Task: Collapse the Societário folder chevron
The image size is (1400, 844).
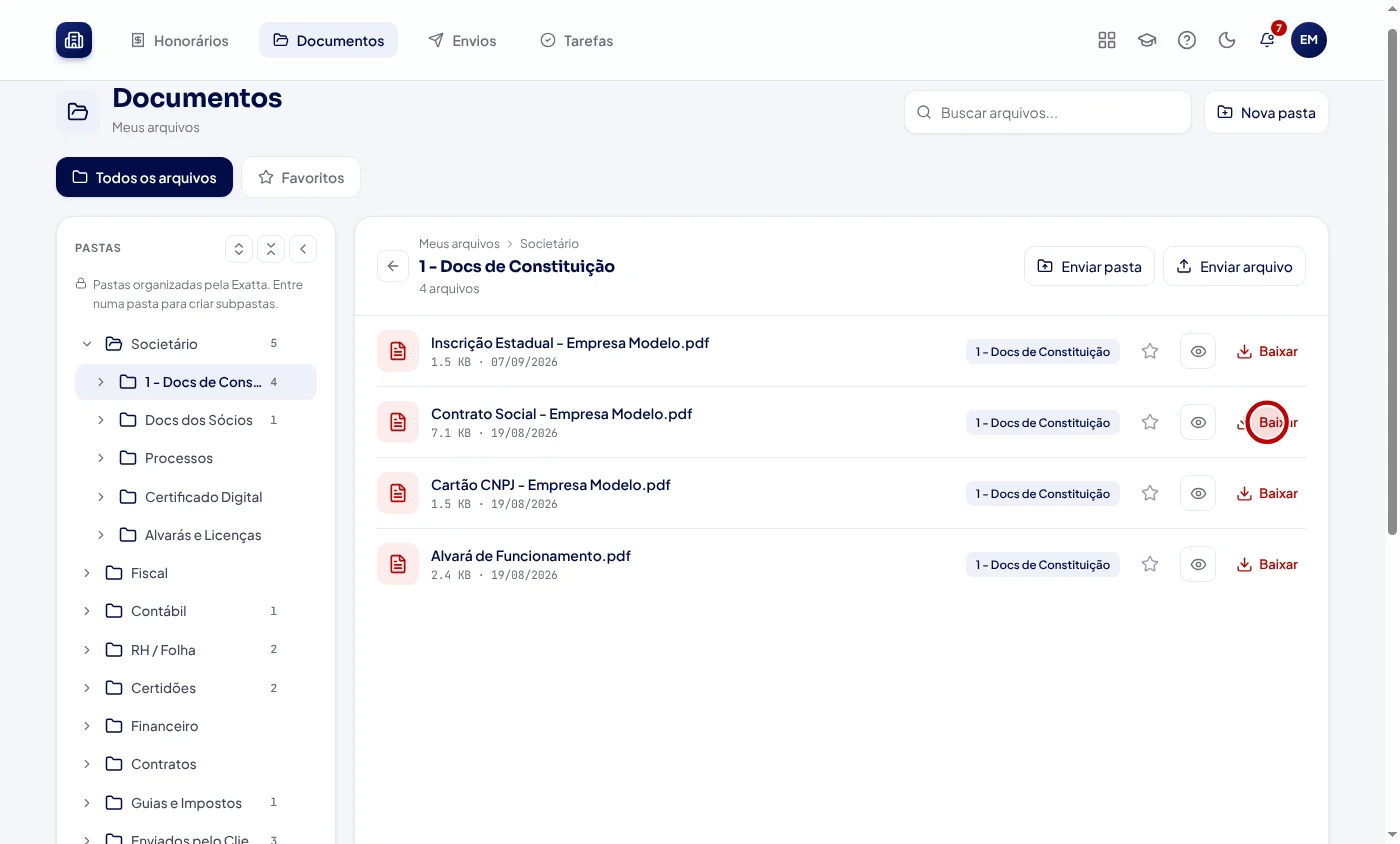Action: pyautogui.click(x=87, y=344)
